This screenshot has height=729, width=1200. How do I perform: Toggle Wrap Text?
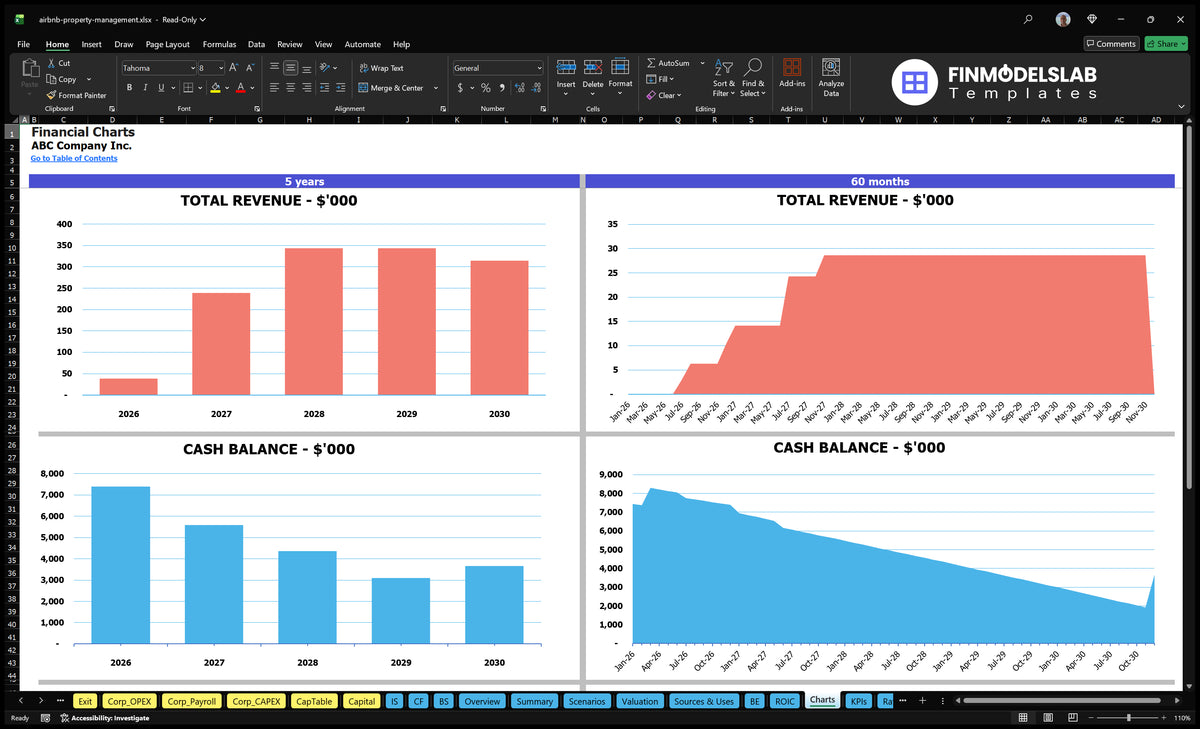tap(381, 68)
